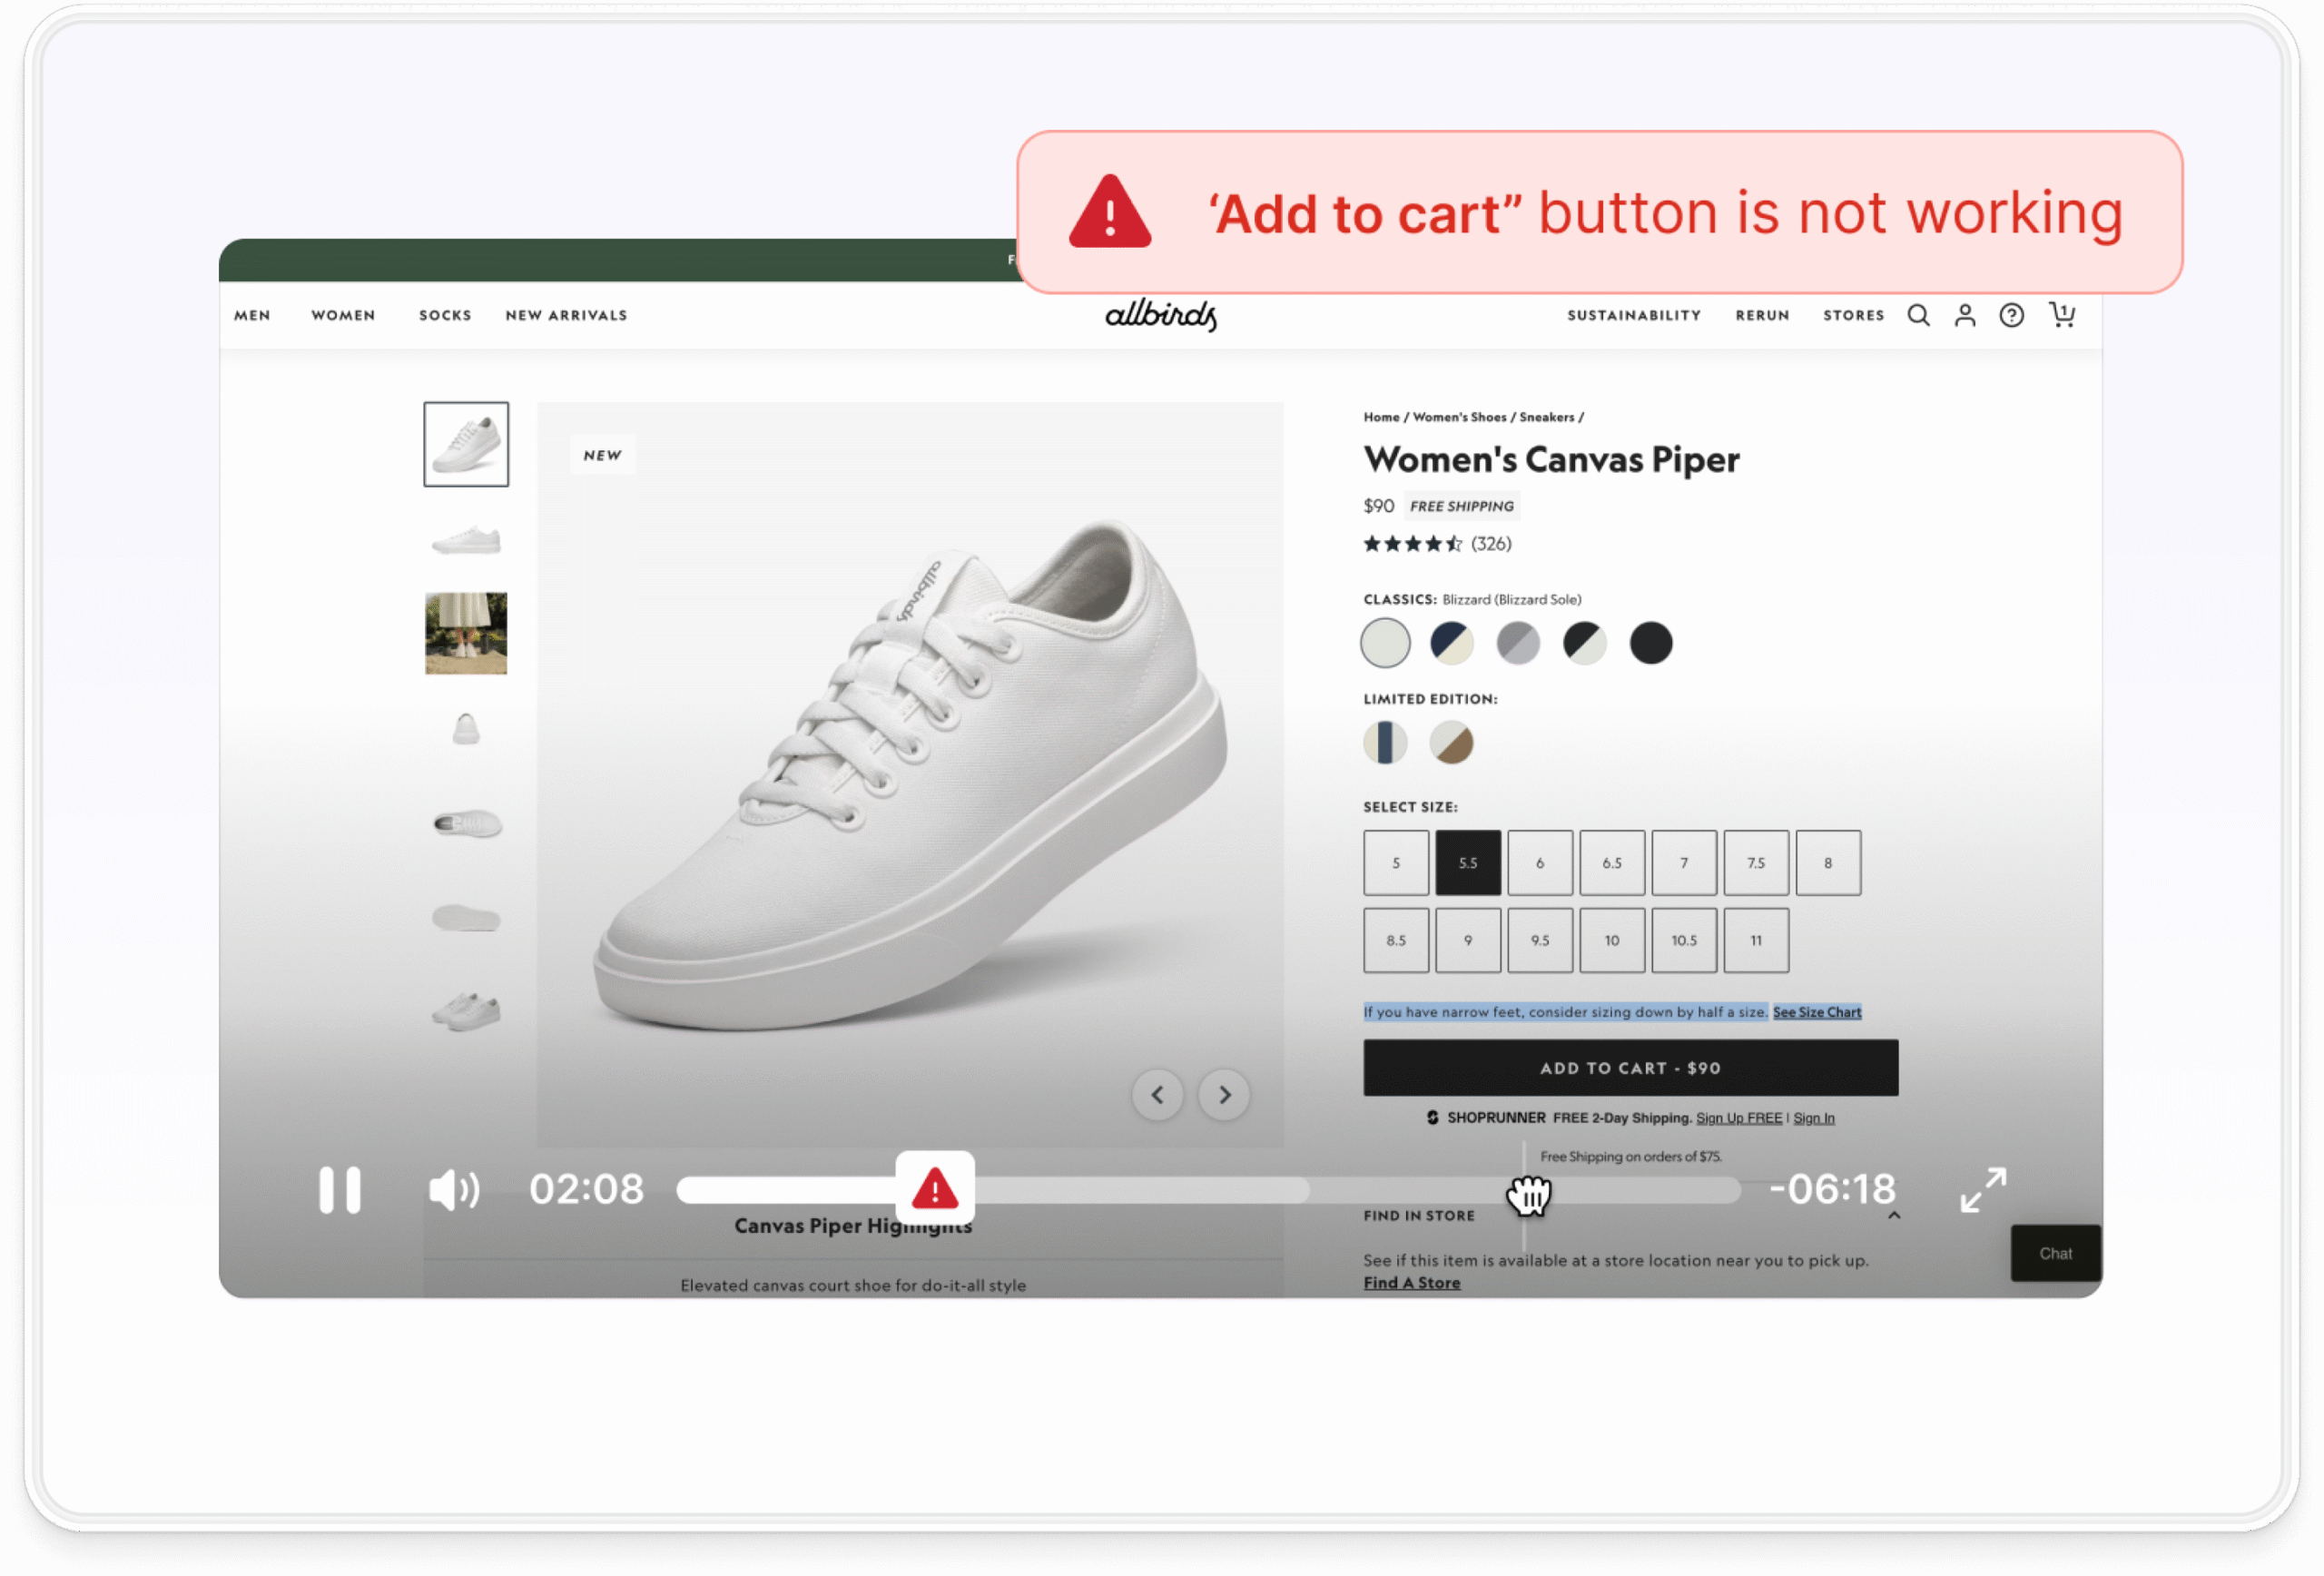Open SUSTAINABILITY menu item
Screen dimensions: 2324x1576
[x=1634, y=315]
